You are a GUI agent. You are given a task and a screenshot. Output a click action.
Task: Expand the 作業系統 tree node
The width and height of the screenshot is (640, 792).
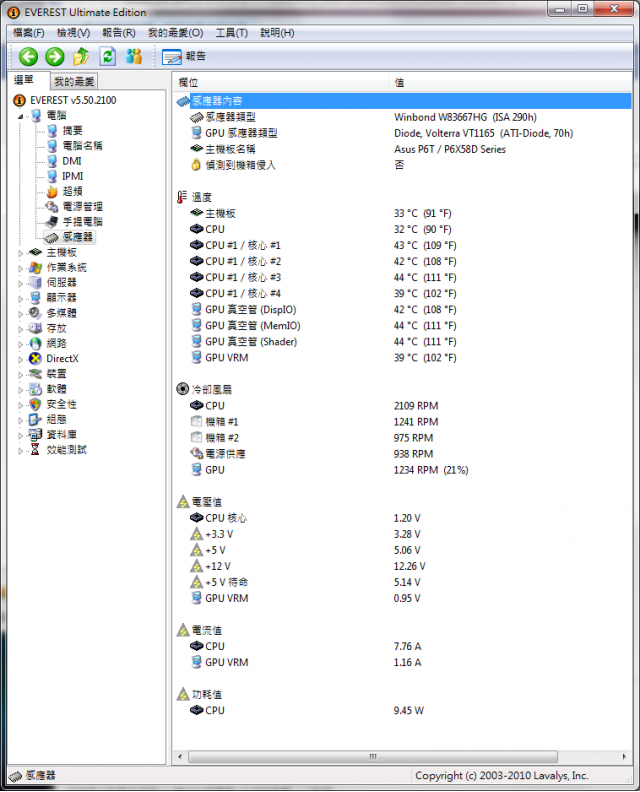click(x=21, y=268)
